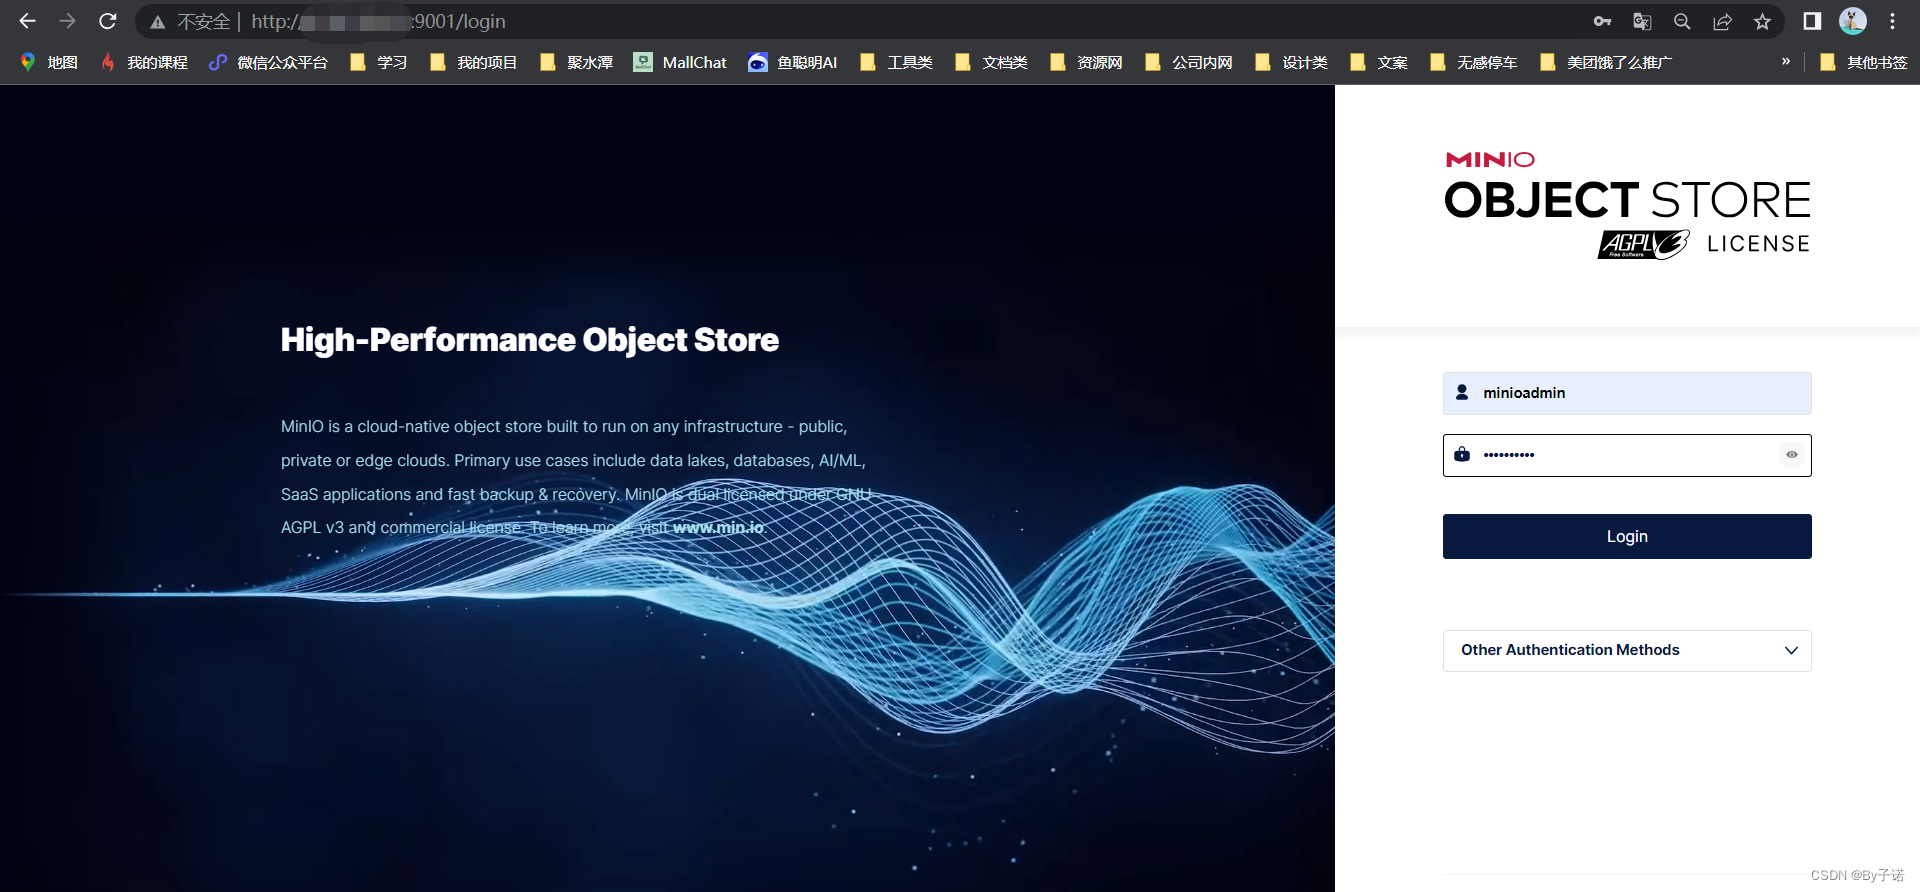The width and height of the screenshot is (1920, 892).
Task: Bookmark this page with the star icon
Action: (x=1762, y=21)
